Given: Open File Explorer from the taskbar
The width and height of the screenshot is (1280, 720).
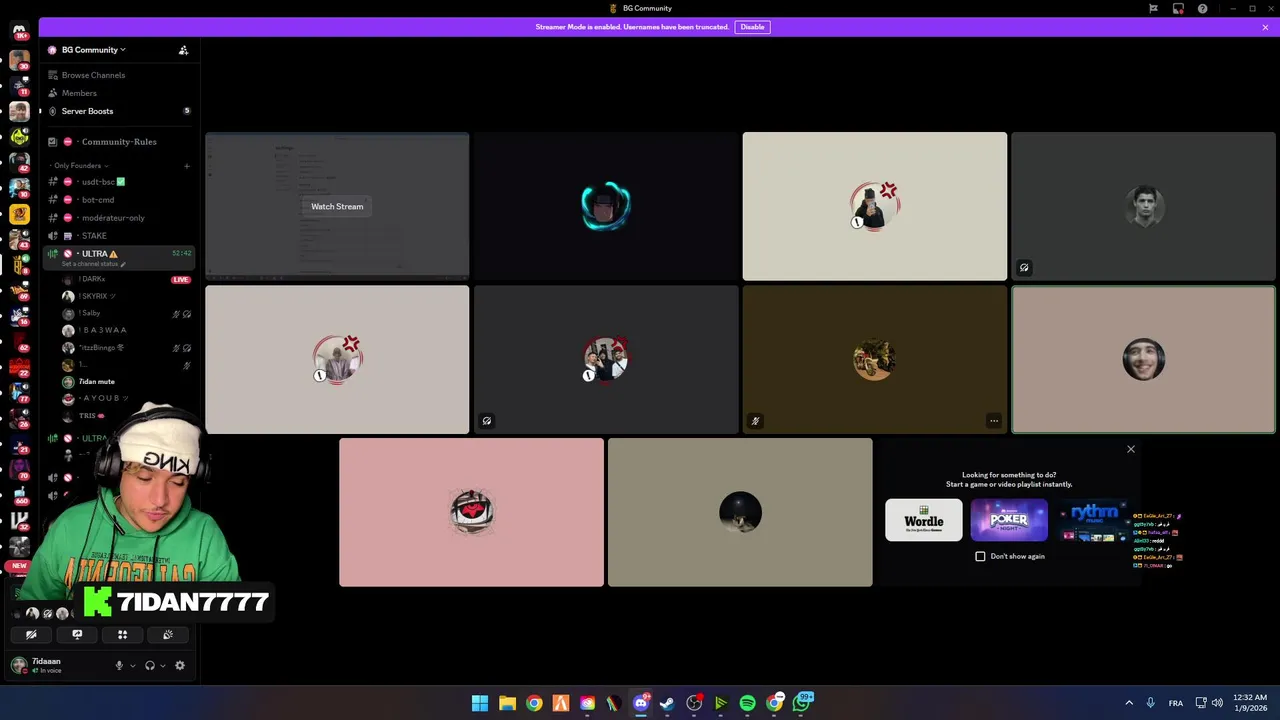Looking at the screenshot, I should (507, 703).
